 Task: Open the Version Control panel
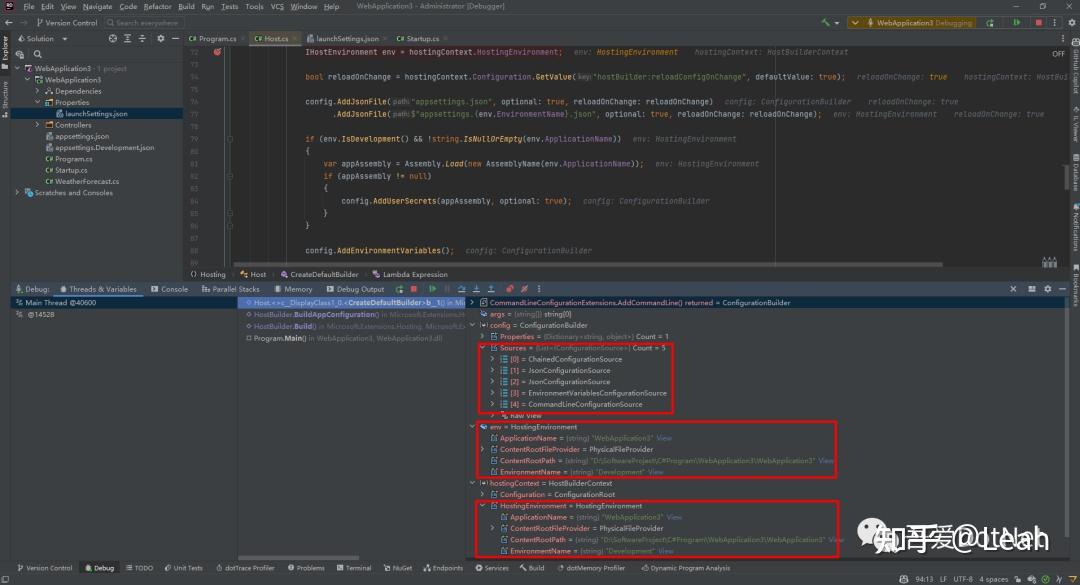click(47, 567)
